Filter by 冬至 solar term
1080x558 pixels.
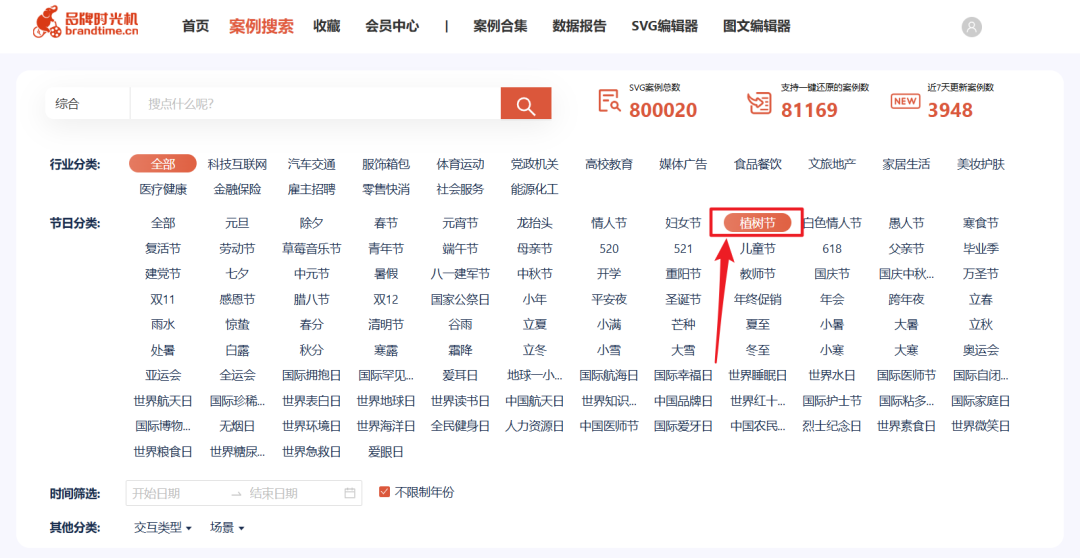758,350
